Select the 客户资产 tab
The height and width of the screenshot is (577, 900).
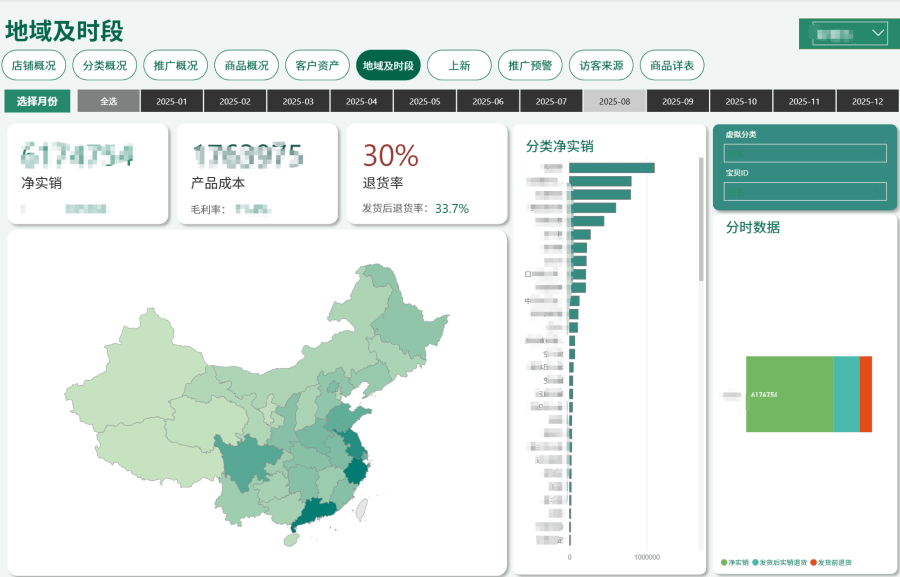(x=318, y=66)
